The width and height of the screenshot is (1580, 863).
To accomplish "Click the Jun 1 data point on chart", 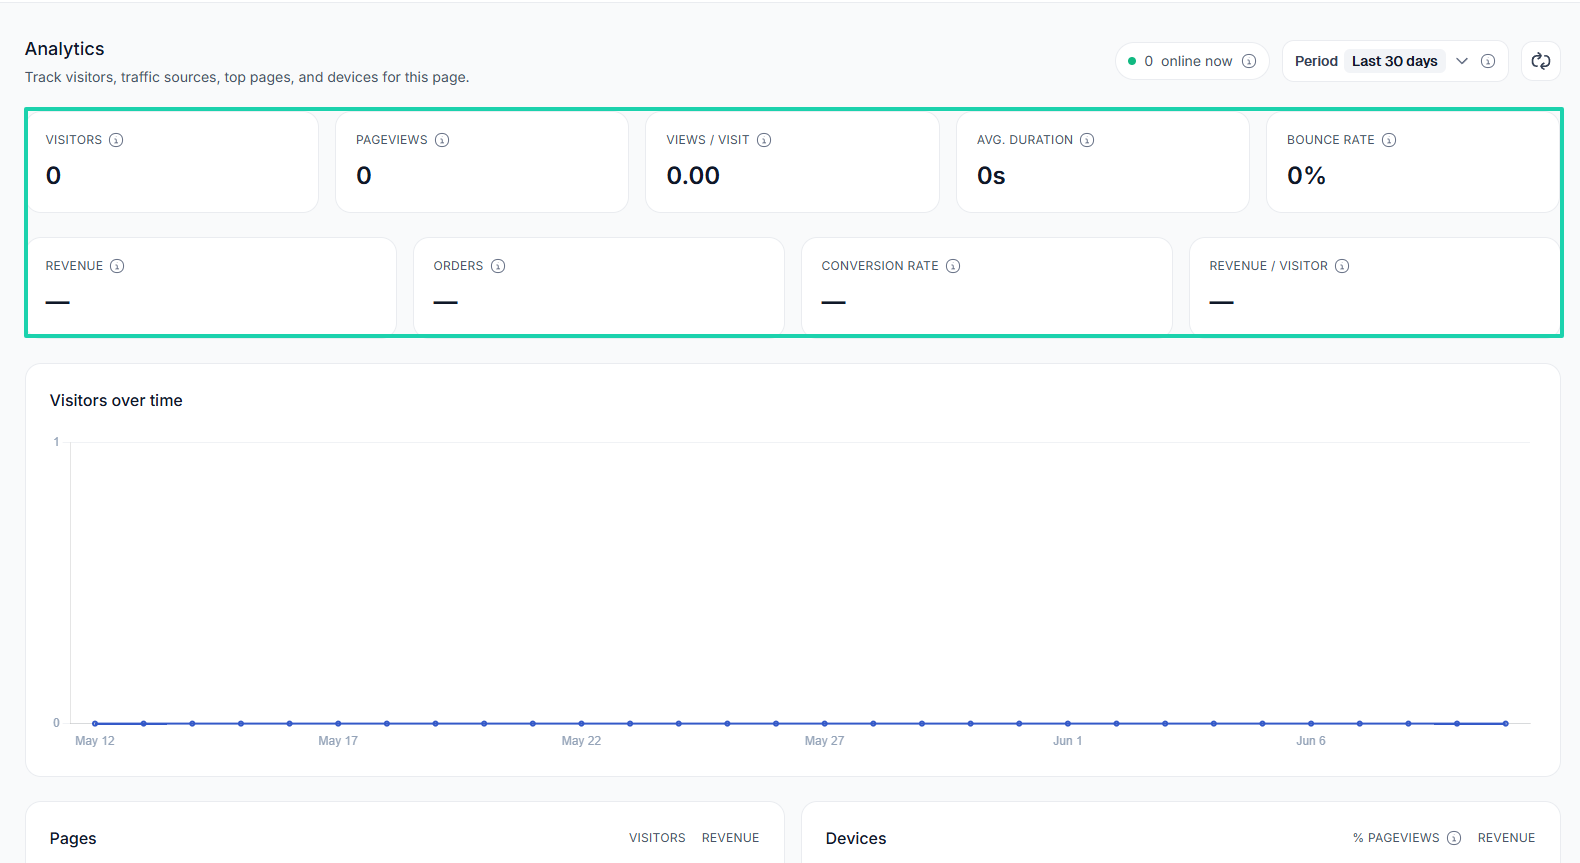I will [1068, 723].
